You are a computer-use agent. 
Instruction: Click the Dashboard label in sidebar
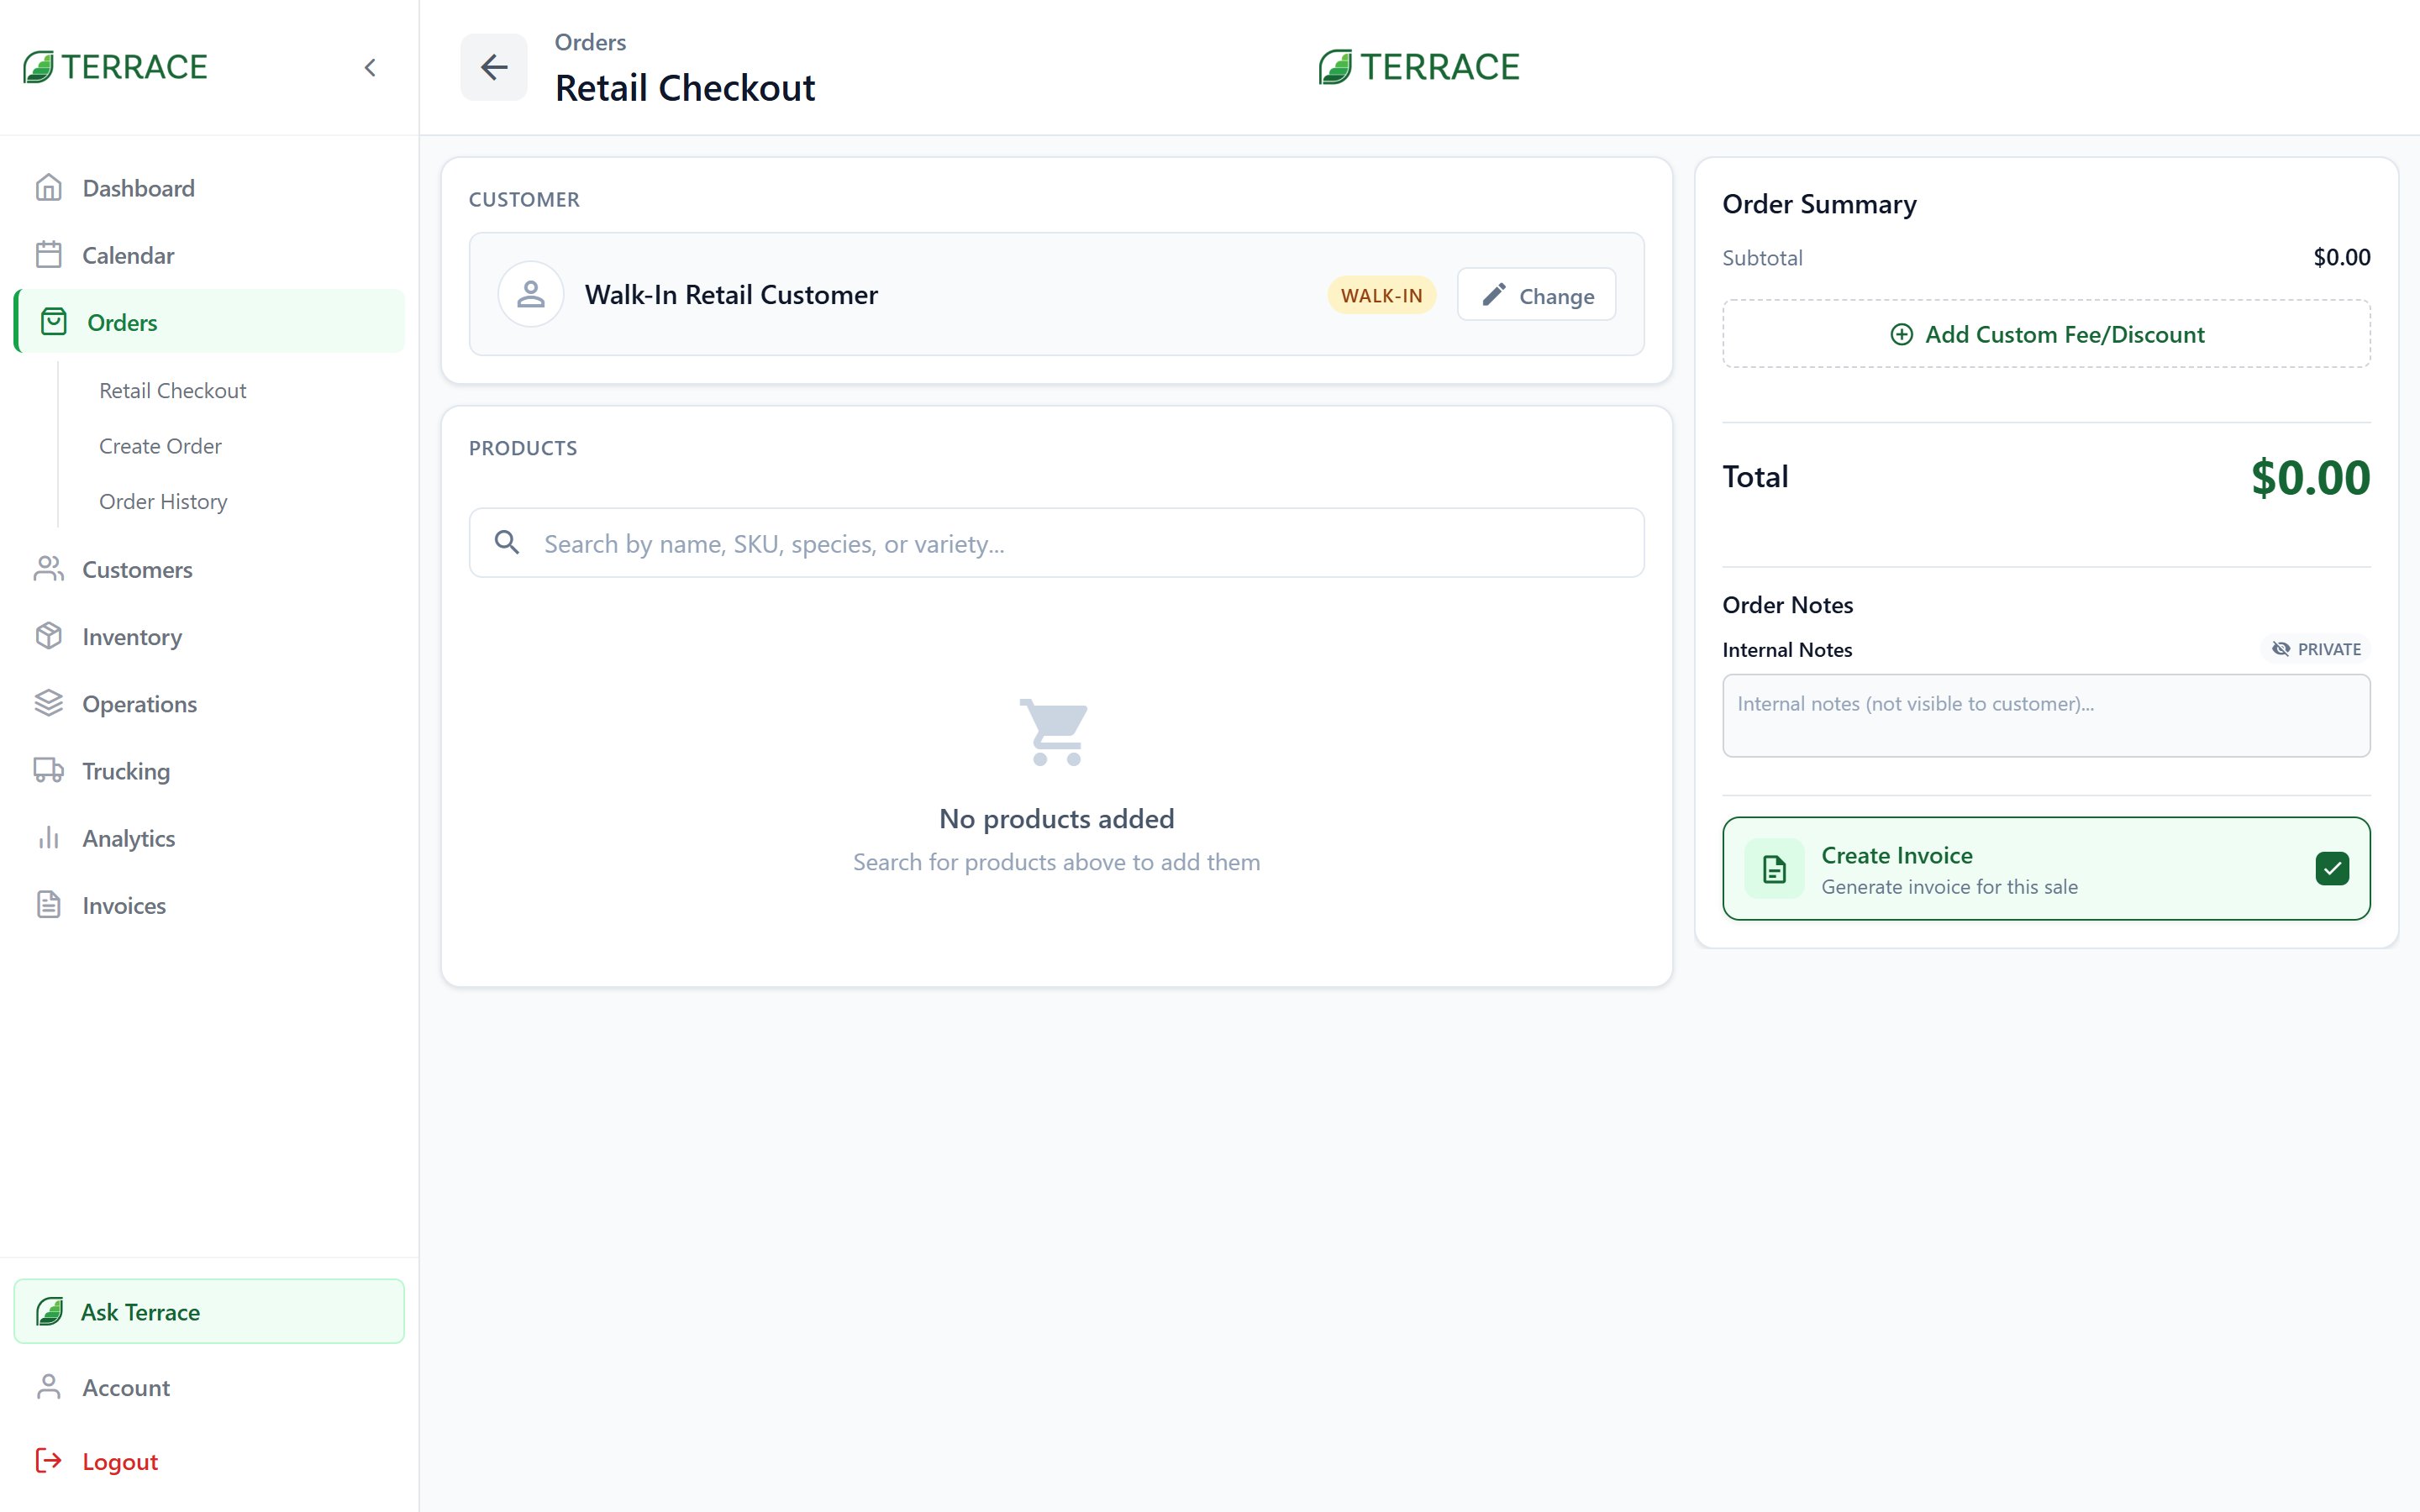pyautogui.click(x=138, y=188)
